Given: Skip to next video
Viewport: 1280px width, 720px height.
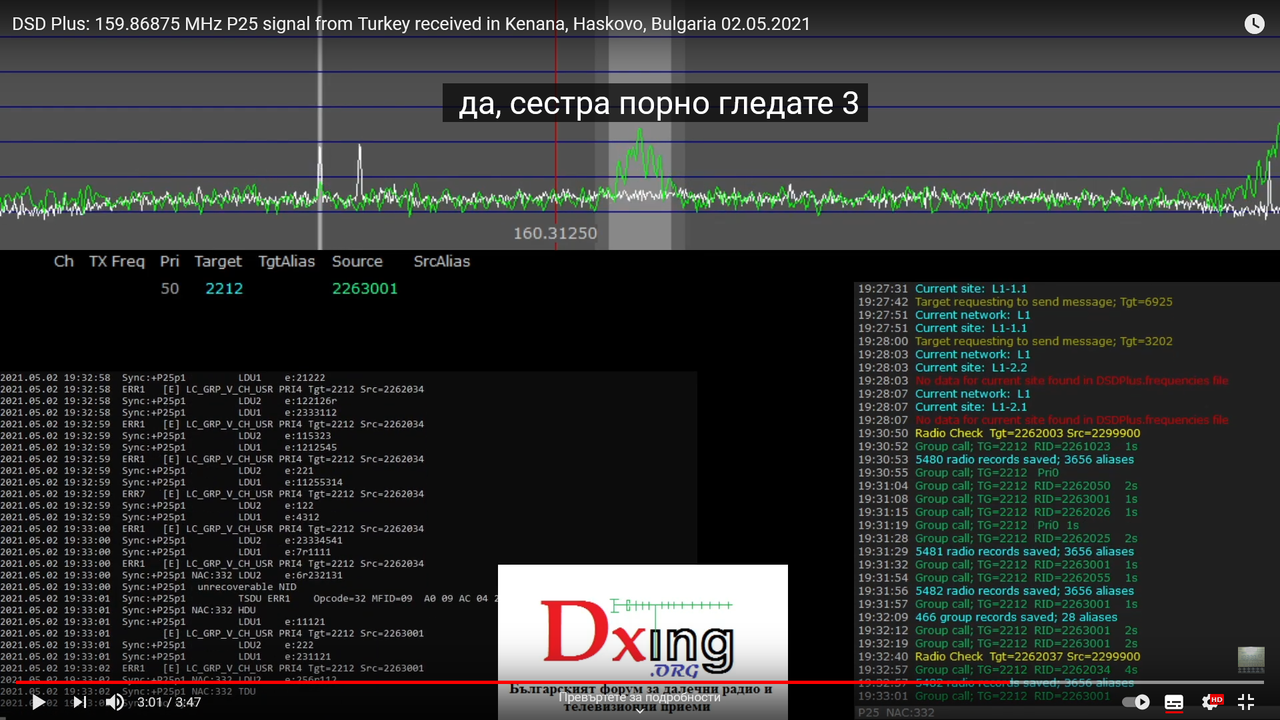Looking at the screenshot, I should (x=80, y=702).
